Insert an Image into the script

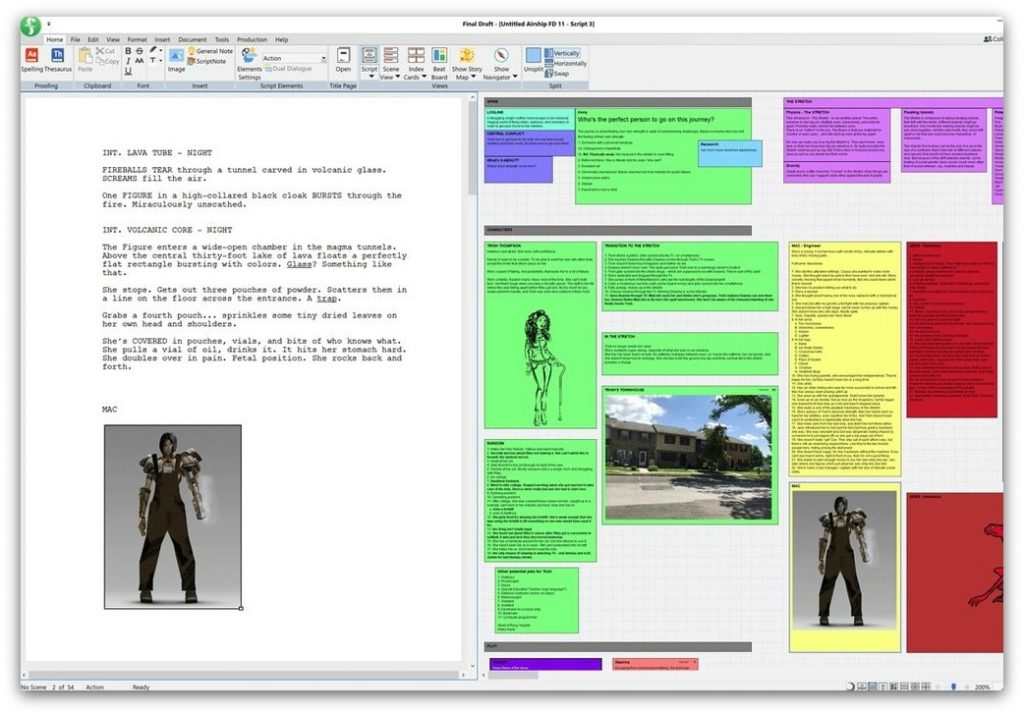(175, 58)
